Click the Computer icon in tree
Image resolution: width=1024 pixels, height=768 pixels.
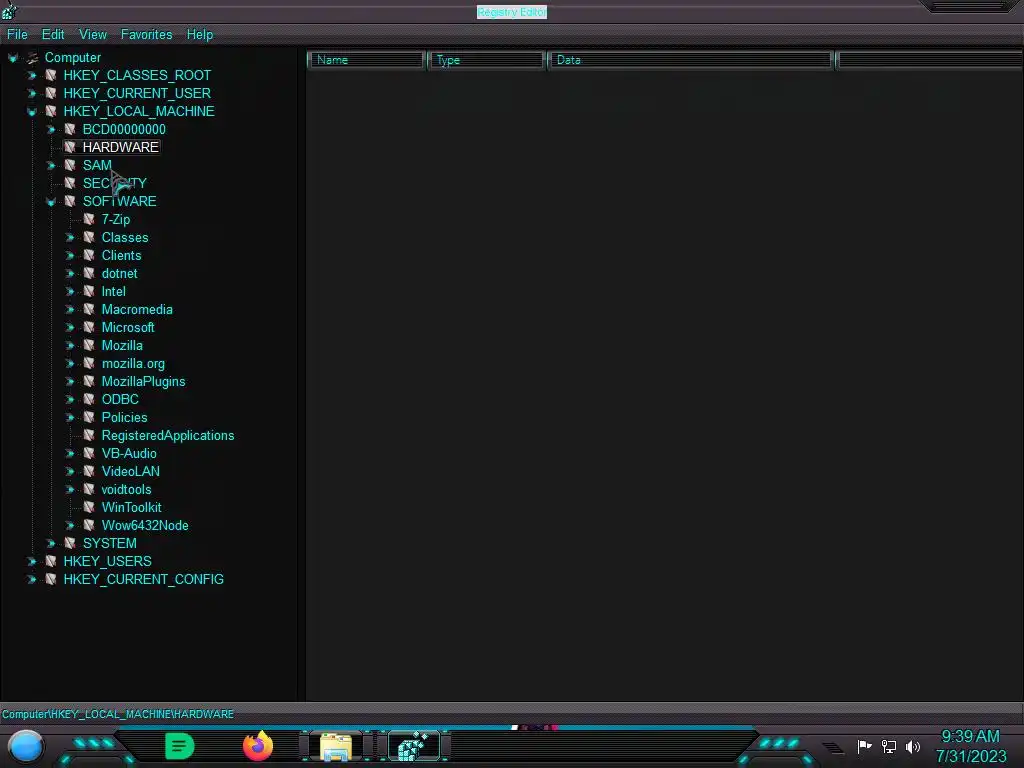click(32, 58)
